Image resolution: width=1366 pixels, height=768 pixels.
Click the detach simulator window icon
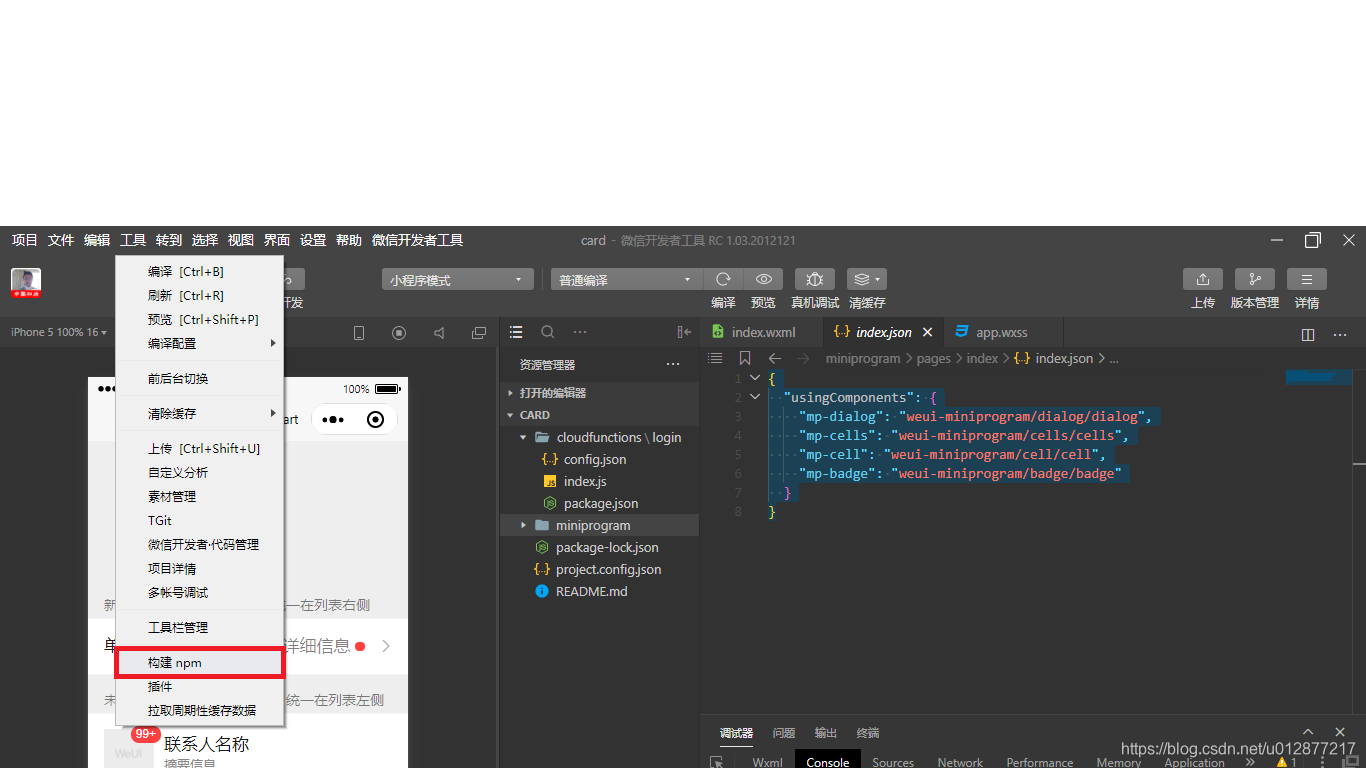coord(479,333)
